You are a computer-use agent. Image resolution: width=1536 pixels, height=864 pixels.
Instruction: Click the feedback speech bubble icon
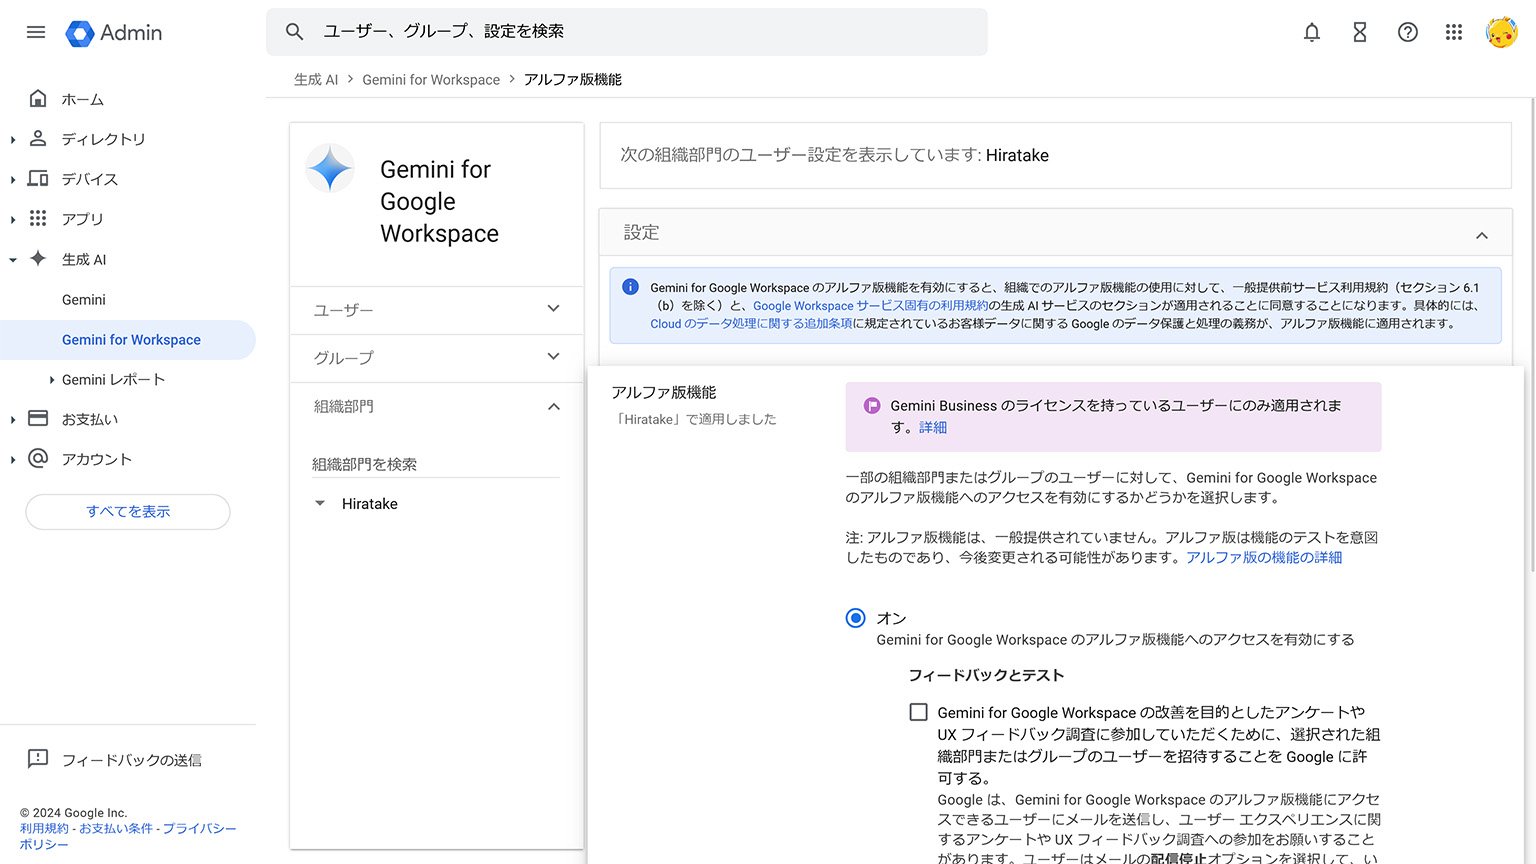point(38,759)
